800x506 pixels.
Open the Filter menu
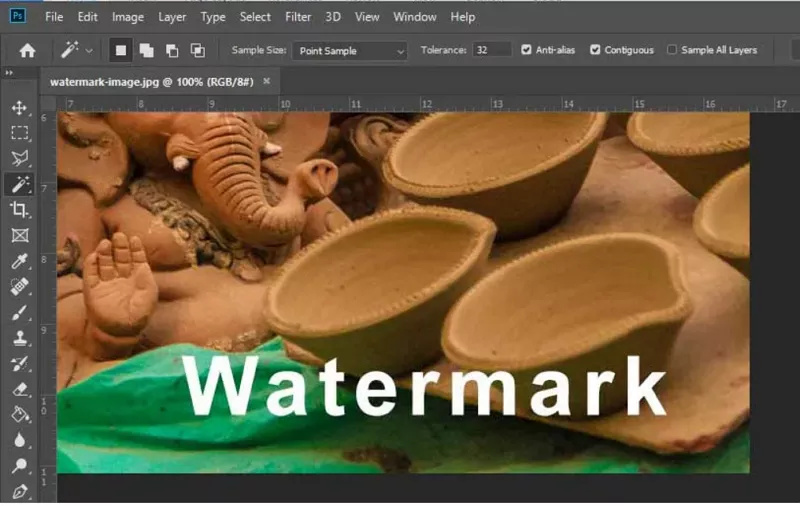(298, 17)
